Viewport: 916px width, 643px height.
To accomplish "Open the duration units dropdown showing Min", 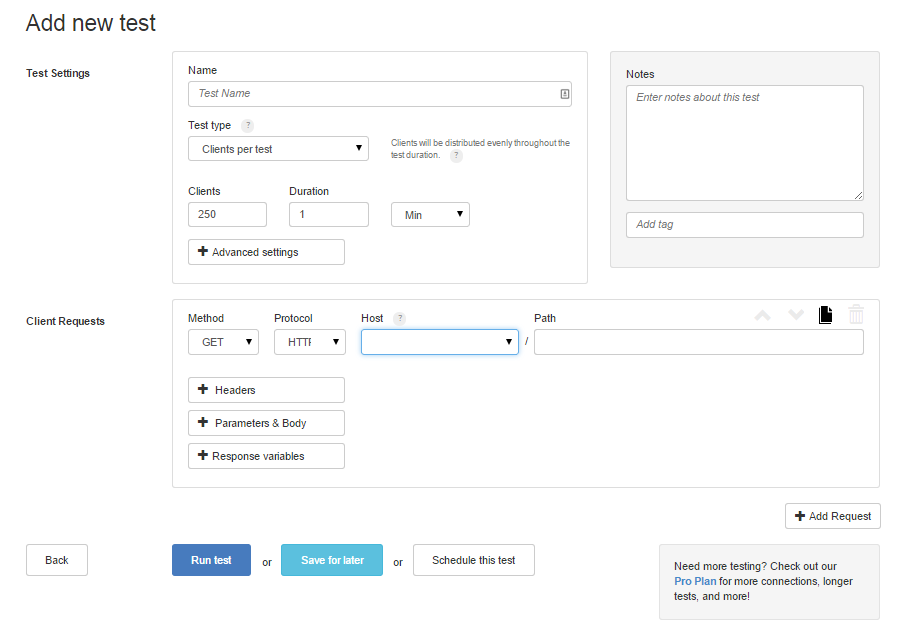I will (430, 214).
